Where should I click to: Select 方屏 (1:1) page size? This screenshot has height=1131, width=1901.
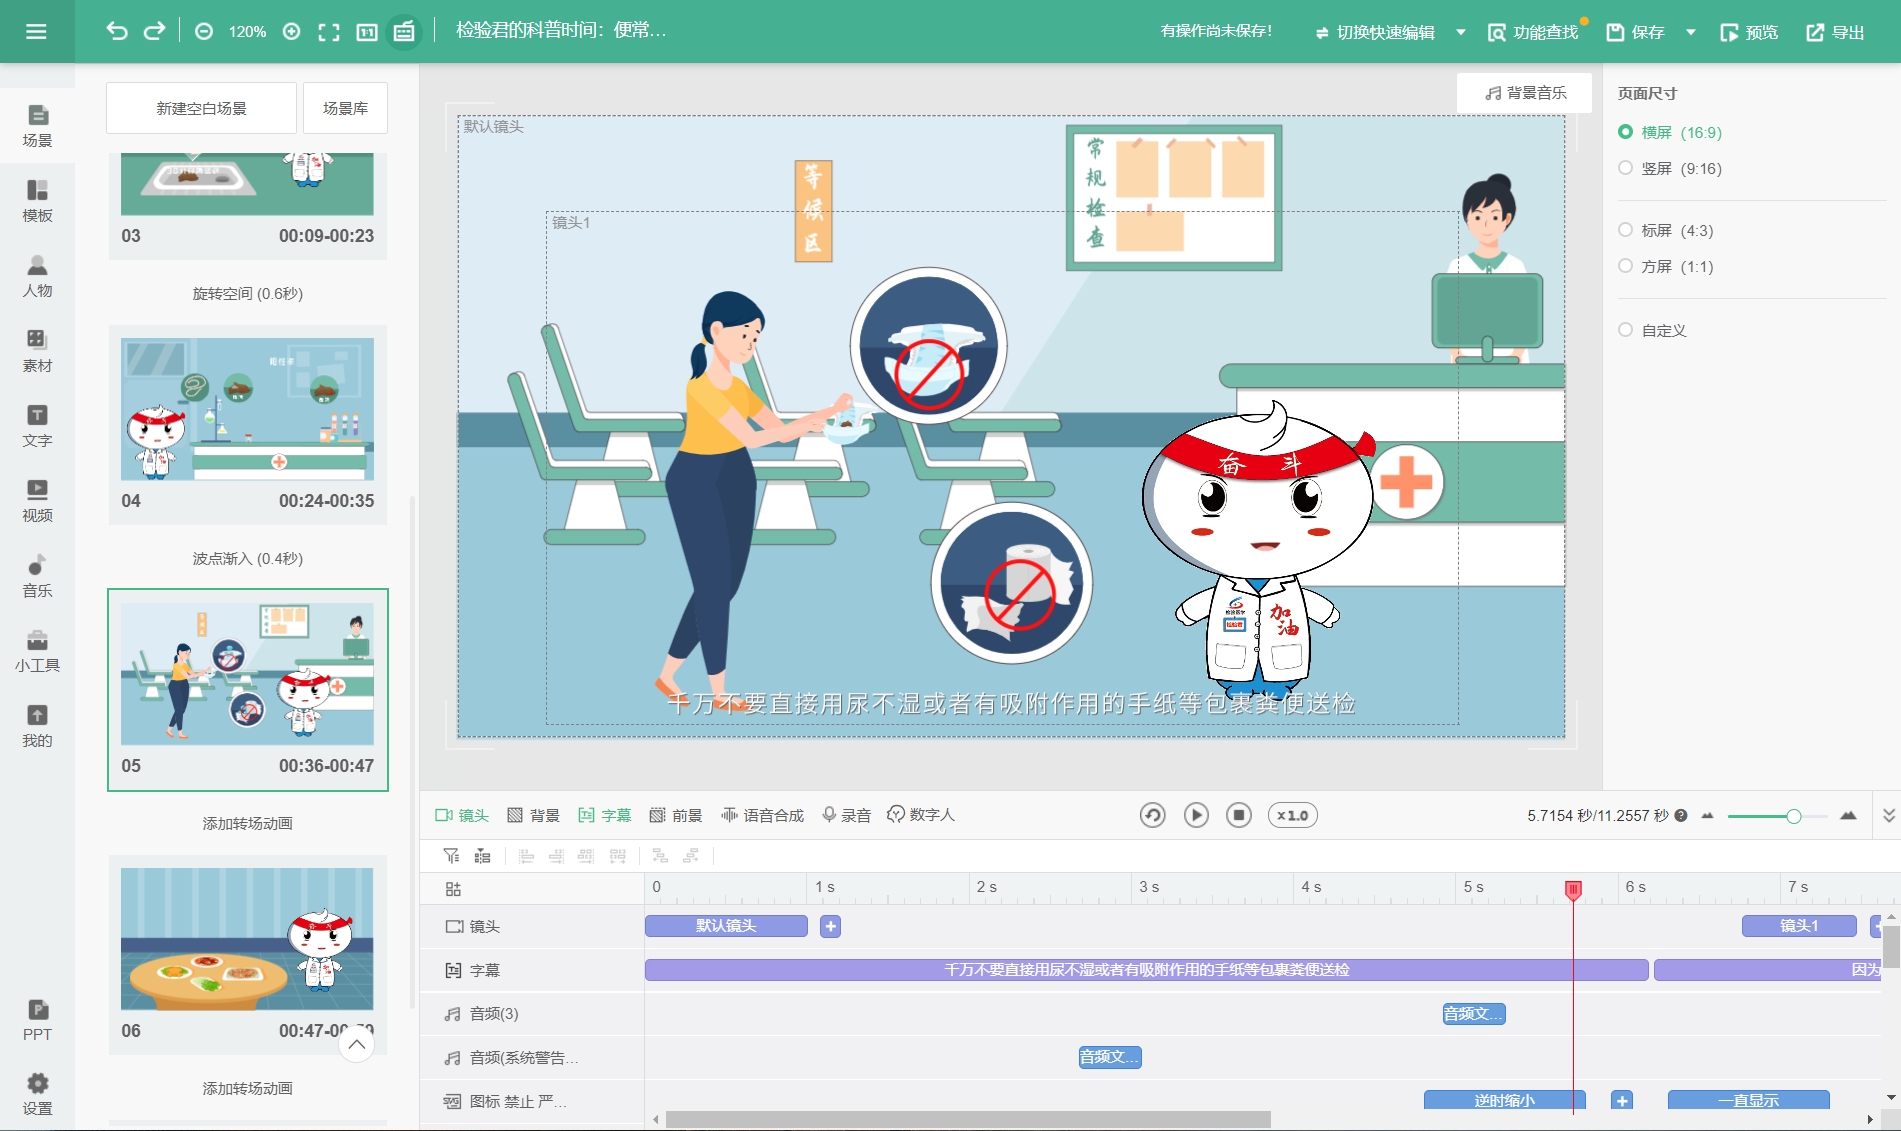pos(1666,266)
